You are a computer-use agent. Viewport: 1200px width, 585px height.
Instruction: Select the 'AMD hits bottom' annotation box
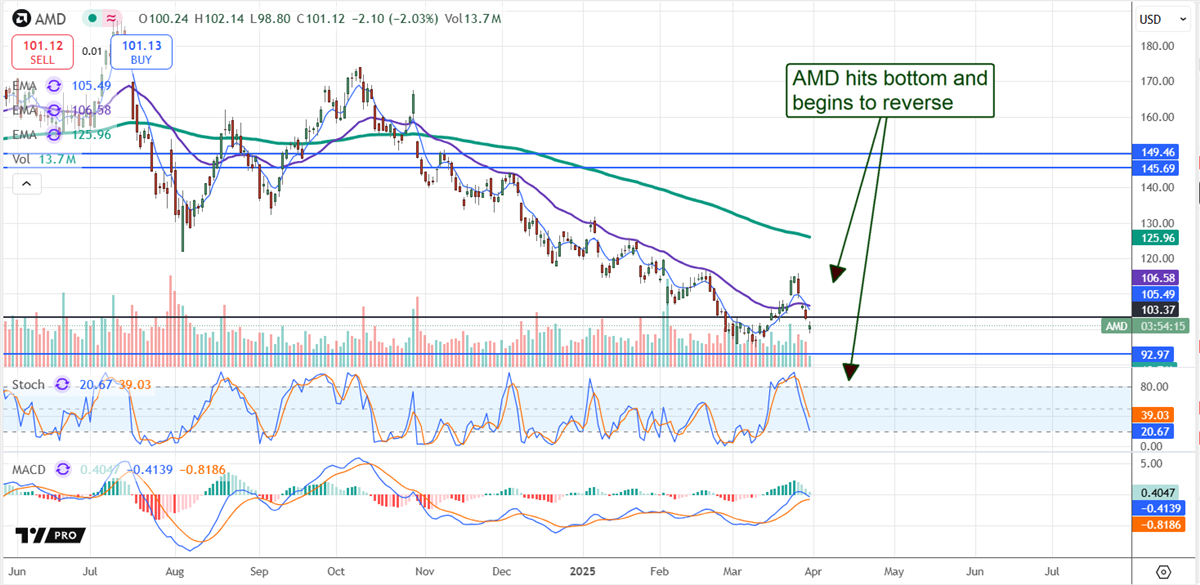[x=890, y=91]
